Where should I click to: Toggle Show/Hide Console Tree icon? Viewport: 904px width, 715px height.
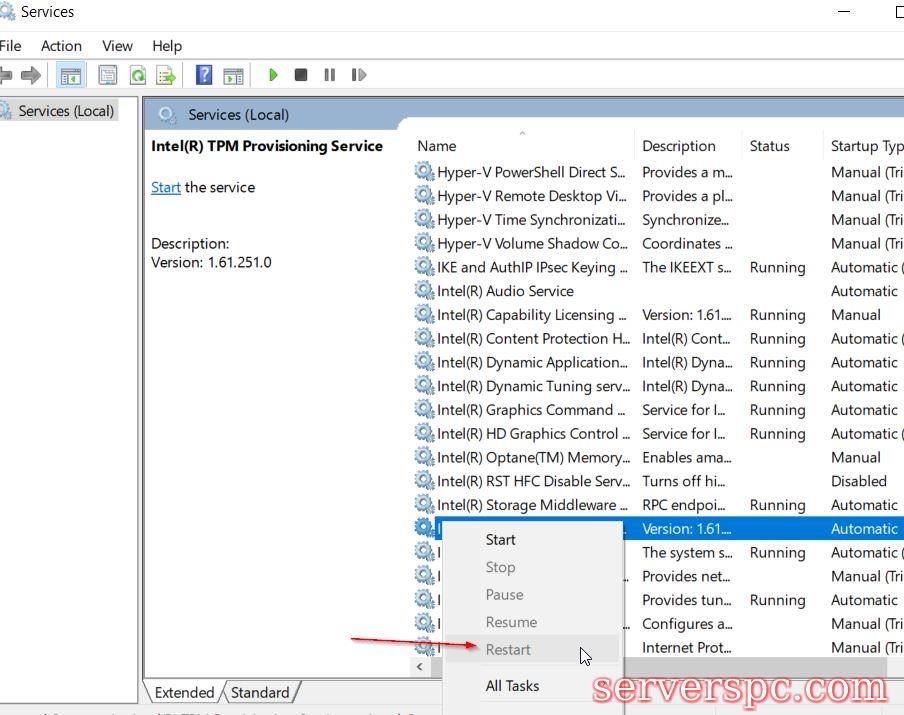tap(70, 75)
